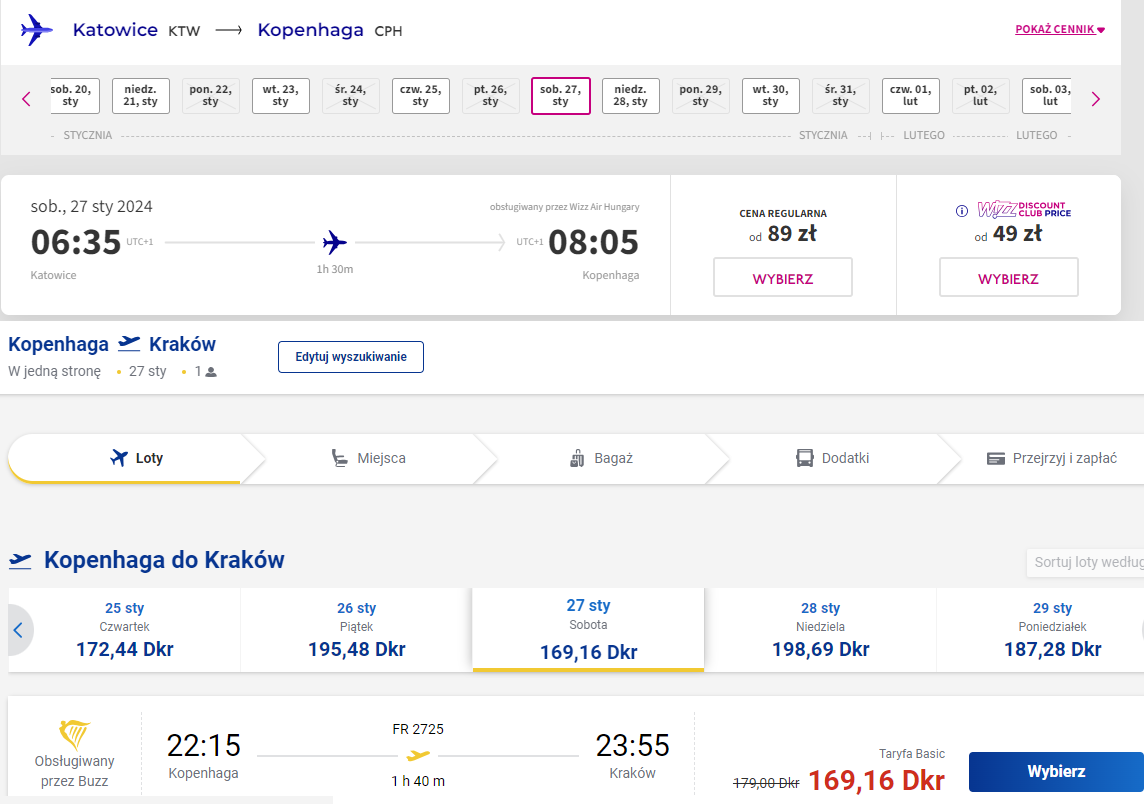Open the Bagaż luggage step
This screenshot has height=804, width=1144.
click(601, 458)
